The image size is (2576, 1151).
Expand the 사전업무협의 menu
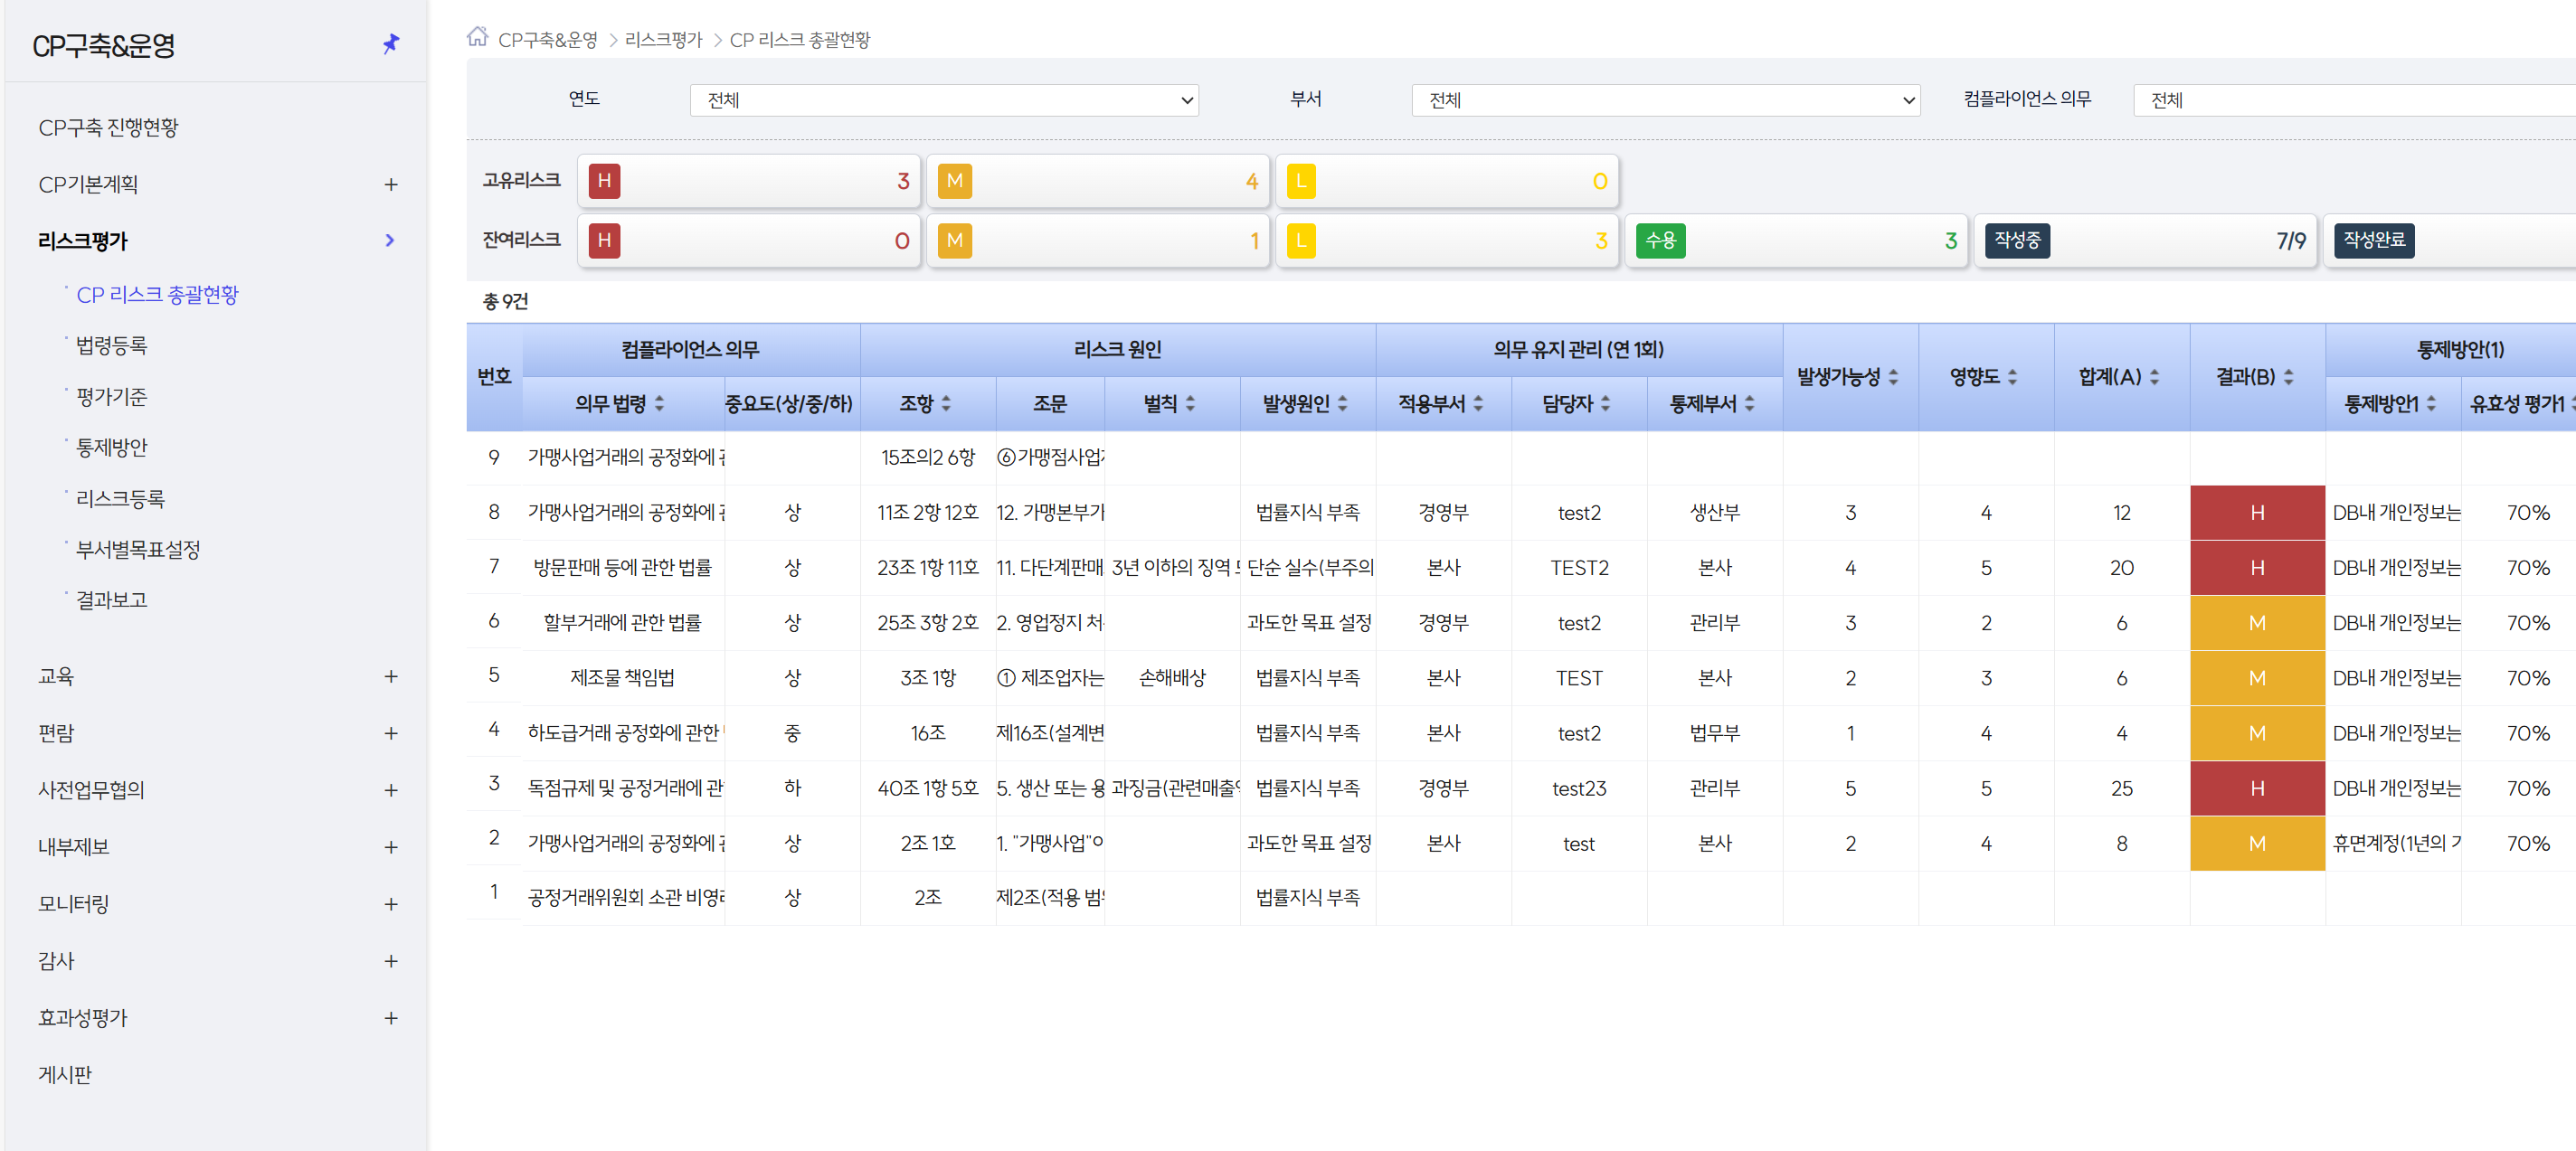391,791
